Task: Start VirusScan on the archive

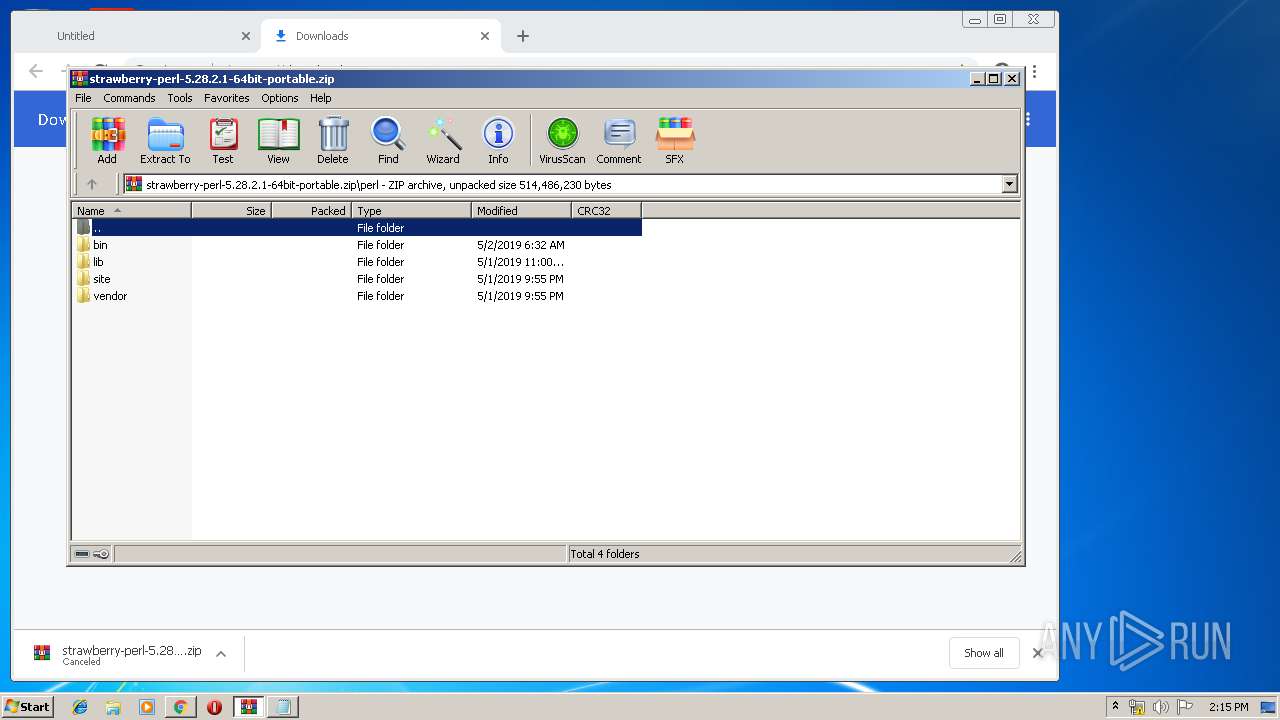Action: tap(562, 140)
